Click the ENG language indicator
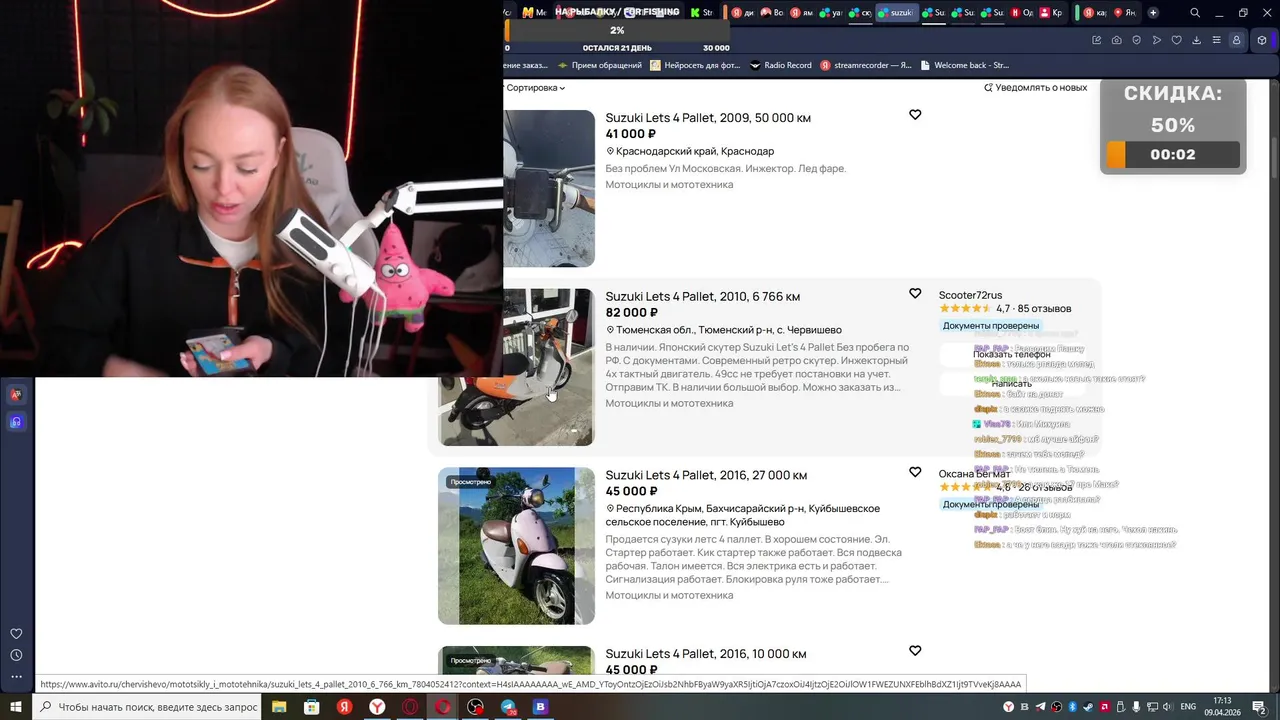This screenshot has height=720, width=1280. (1188, 707)
